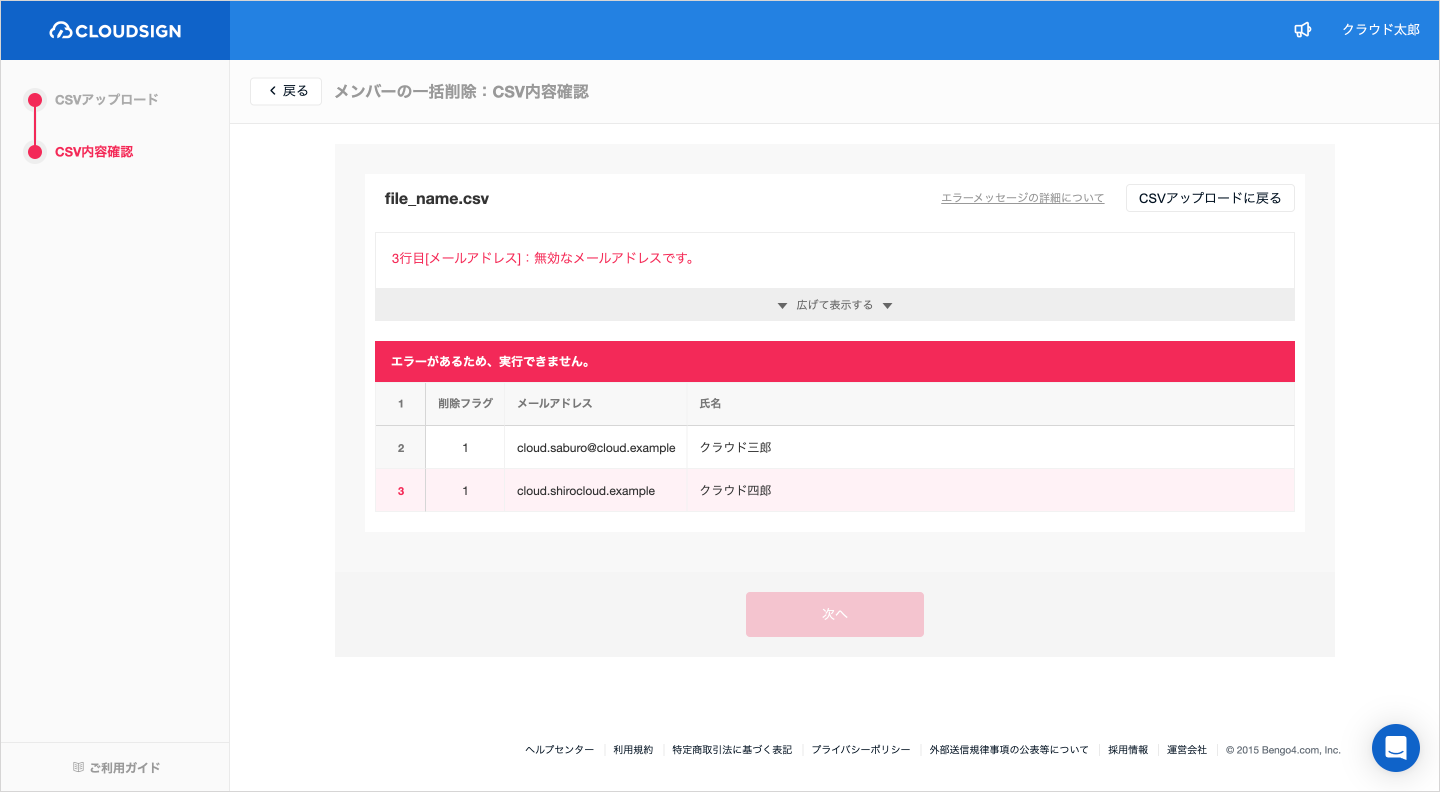1440x792 pixels.
Task: Click the クラウド四郎 name cell
Action: pos(990,491)
